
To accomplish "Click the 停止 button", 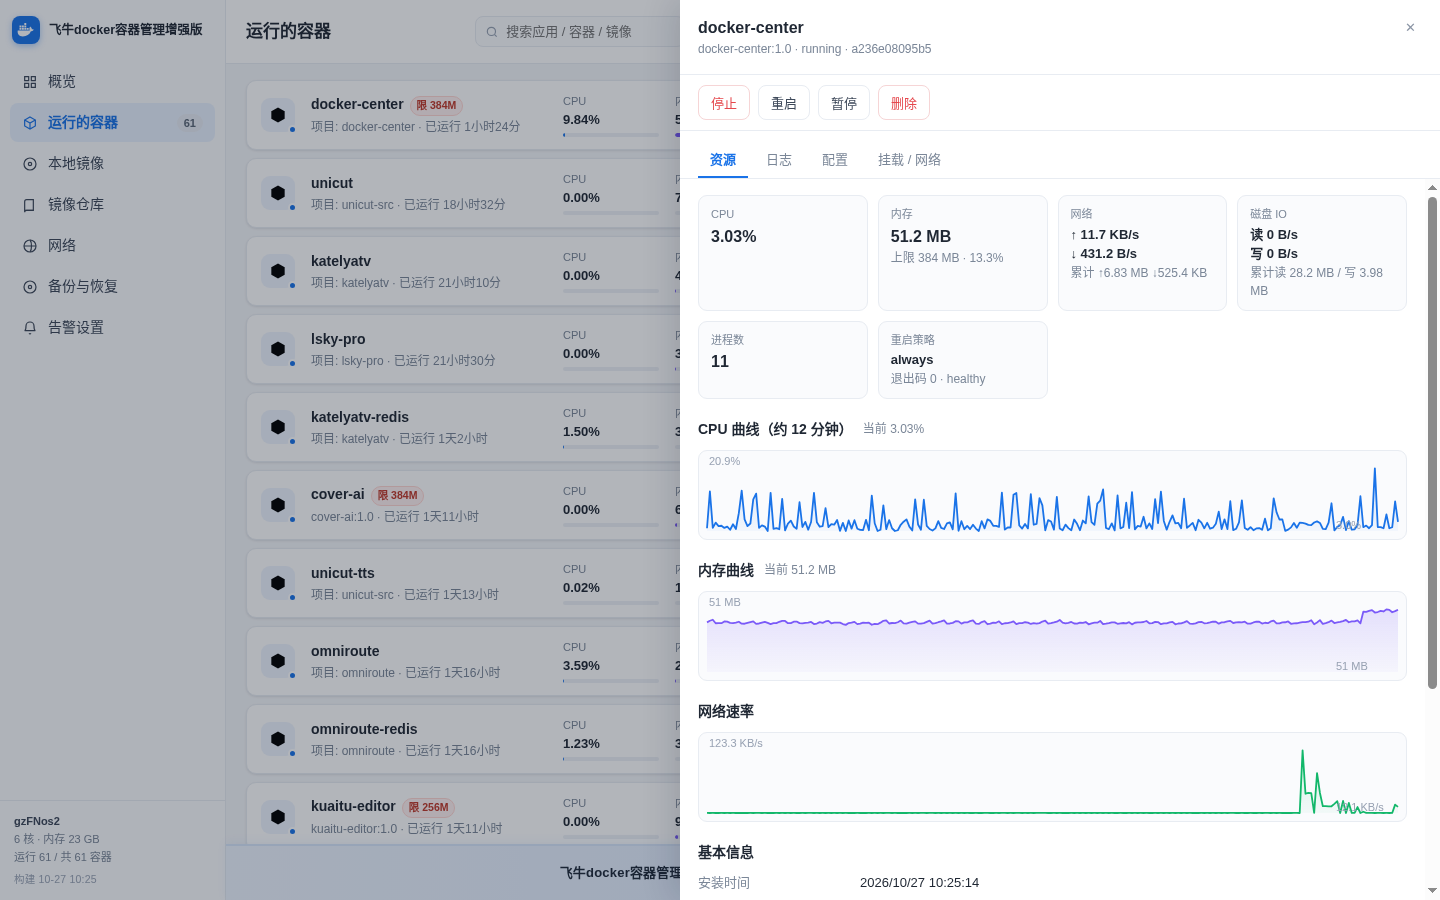I will pyautogui.click(x=724, y=103).
